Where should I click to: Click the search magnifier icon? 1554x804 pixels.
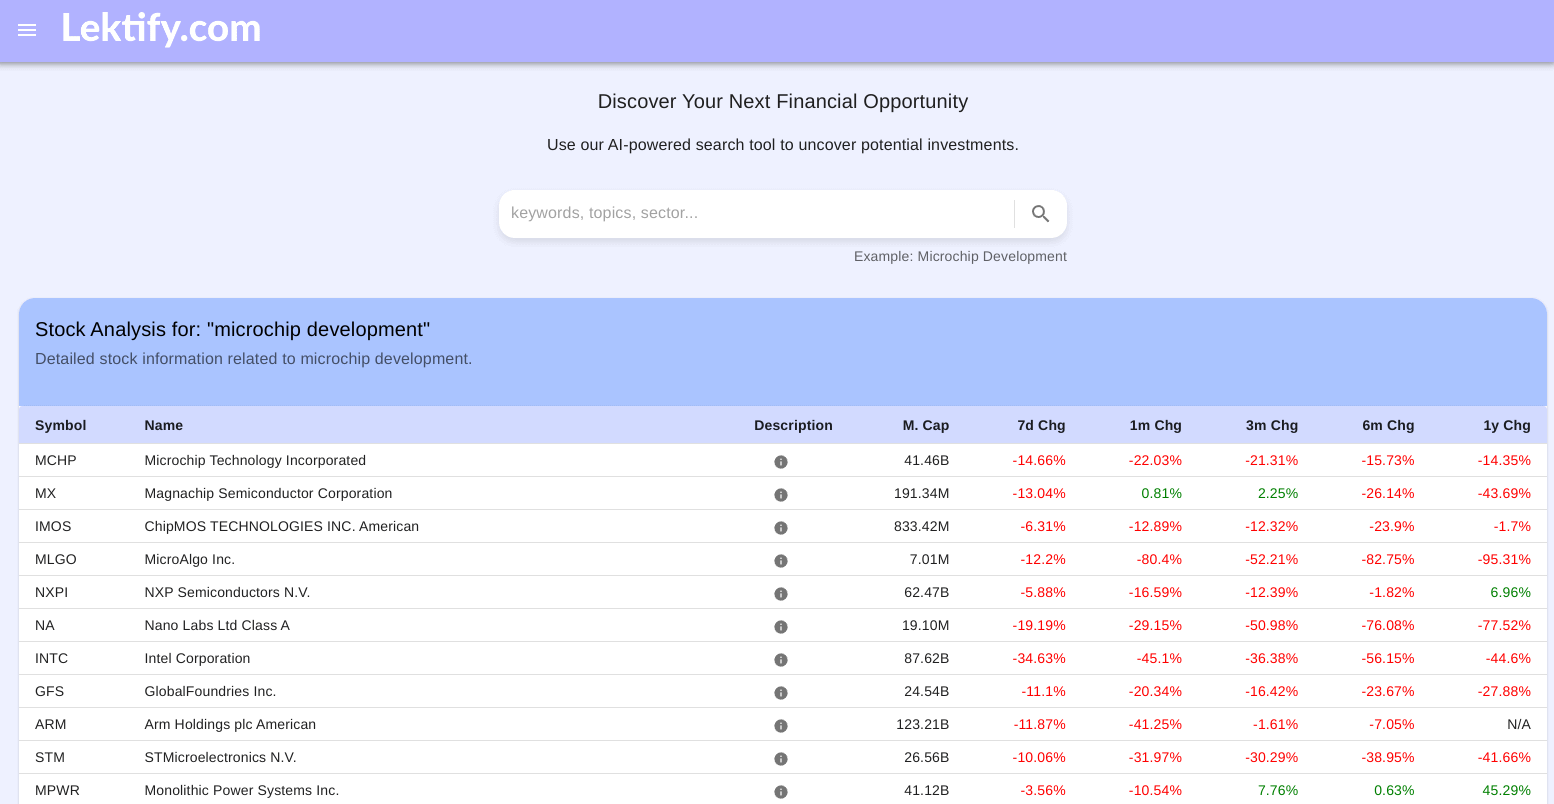coord(1041,214)
